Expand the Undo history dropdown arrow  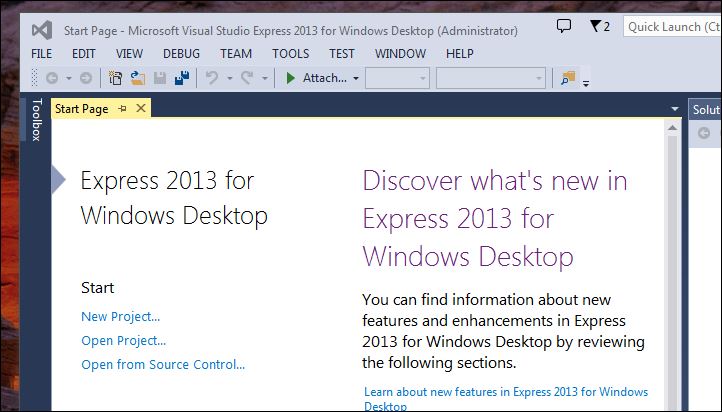[x=229, y=78]
